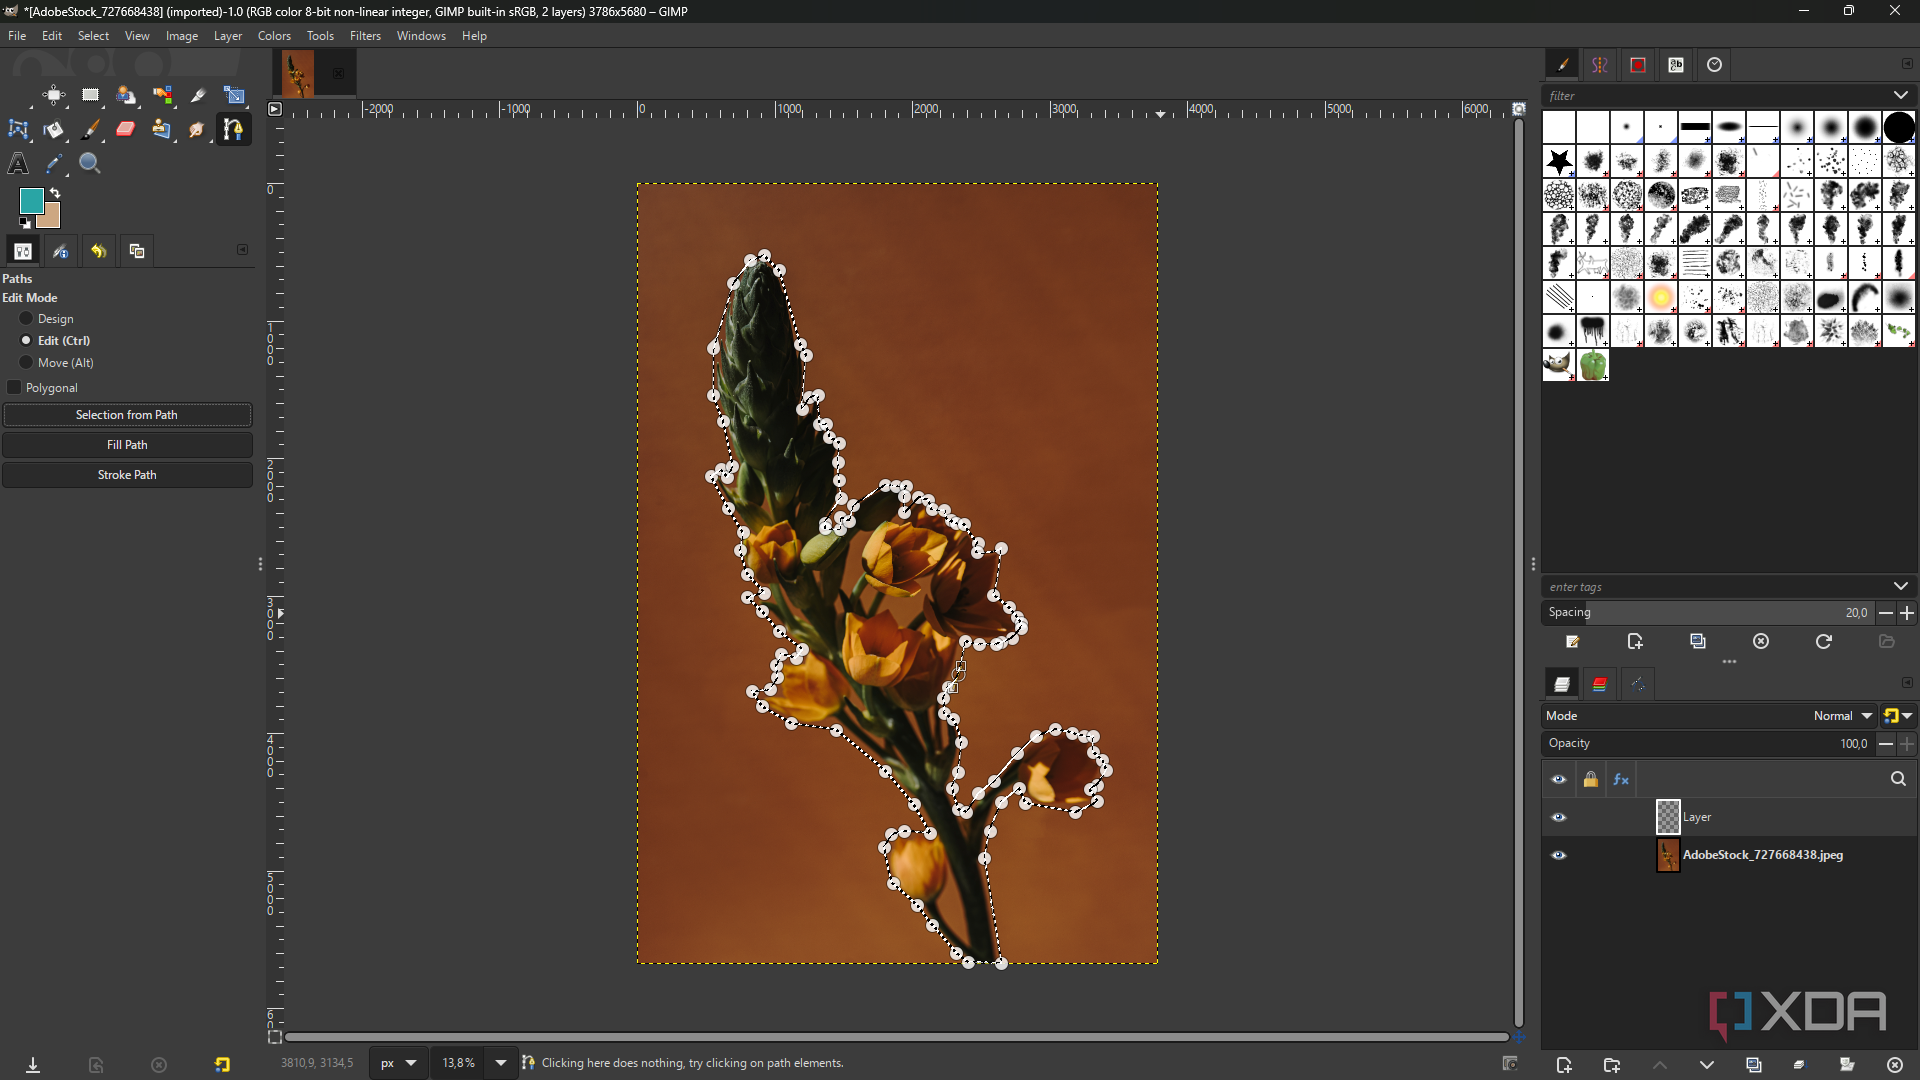Click the teal foreground color swatch
This screenshot has width=1920, height=1080.
pyautogui.click(x=30, y=200)
